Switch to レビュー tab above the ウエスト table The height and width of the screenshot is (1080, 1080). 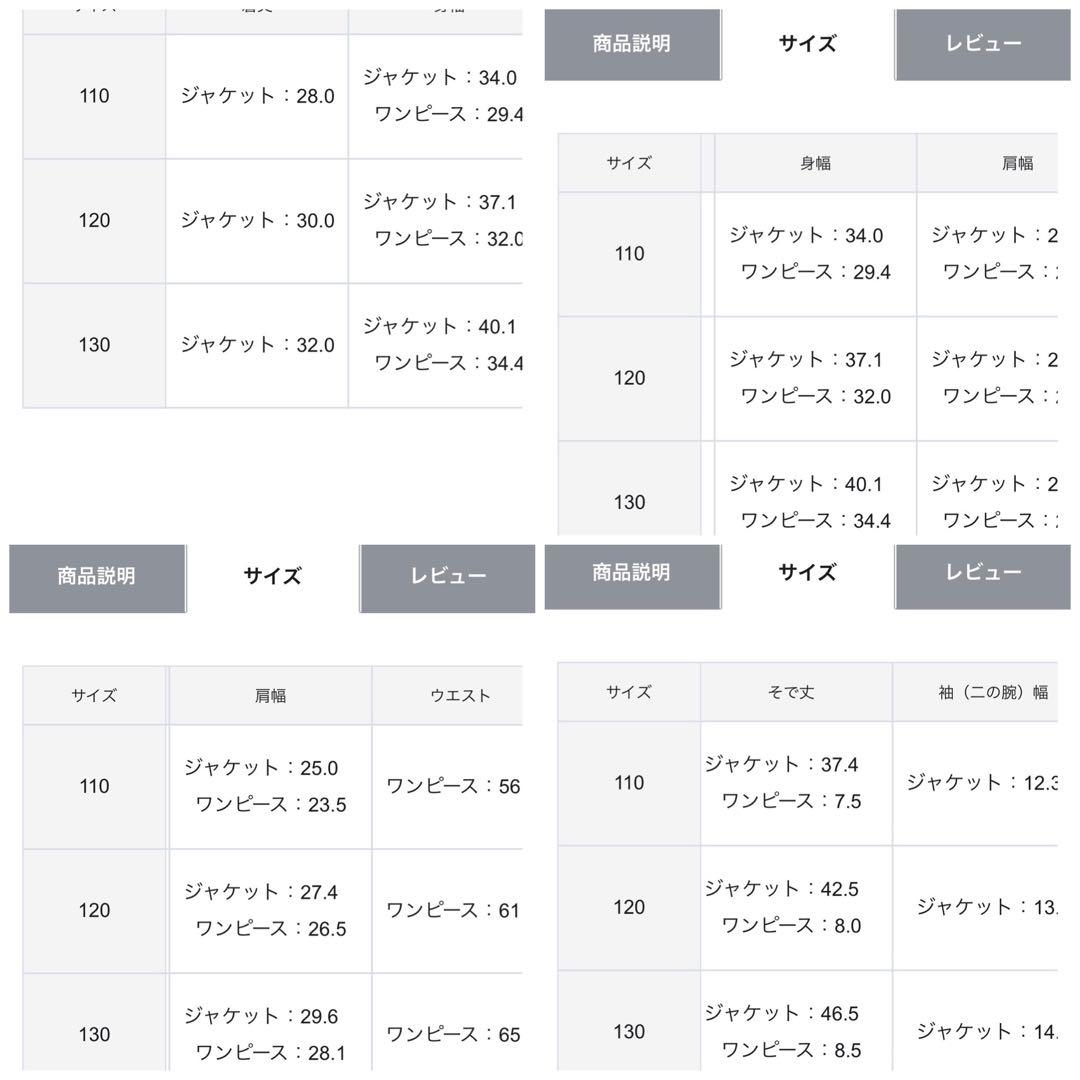[448, 578]
